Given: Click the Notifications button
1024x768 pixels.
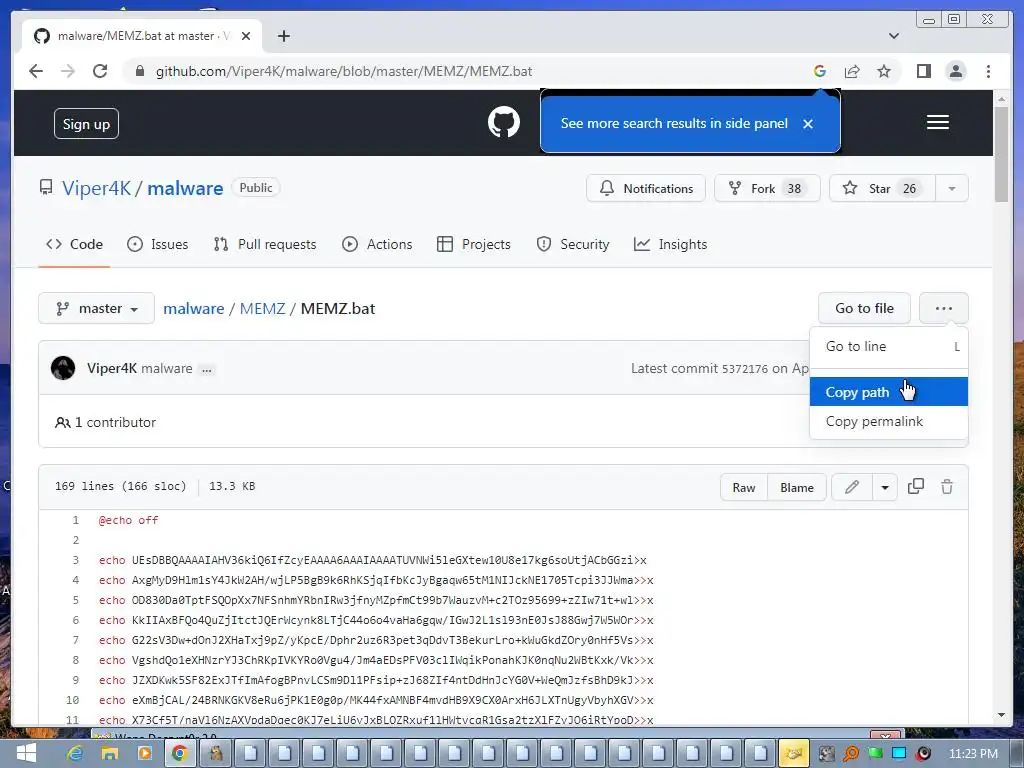Looking at the screenshot, I should point(646,188).
